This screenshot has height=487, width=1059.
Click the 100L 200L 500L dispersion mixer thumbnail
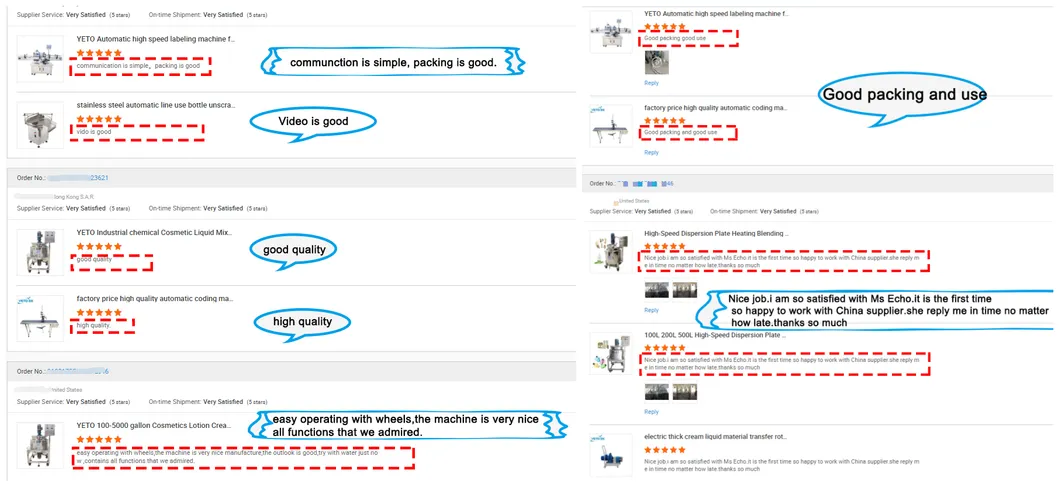pos(611,353)
